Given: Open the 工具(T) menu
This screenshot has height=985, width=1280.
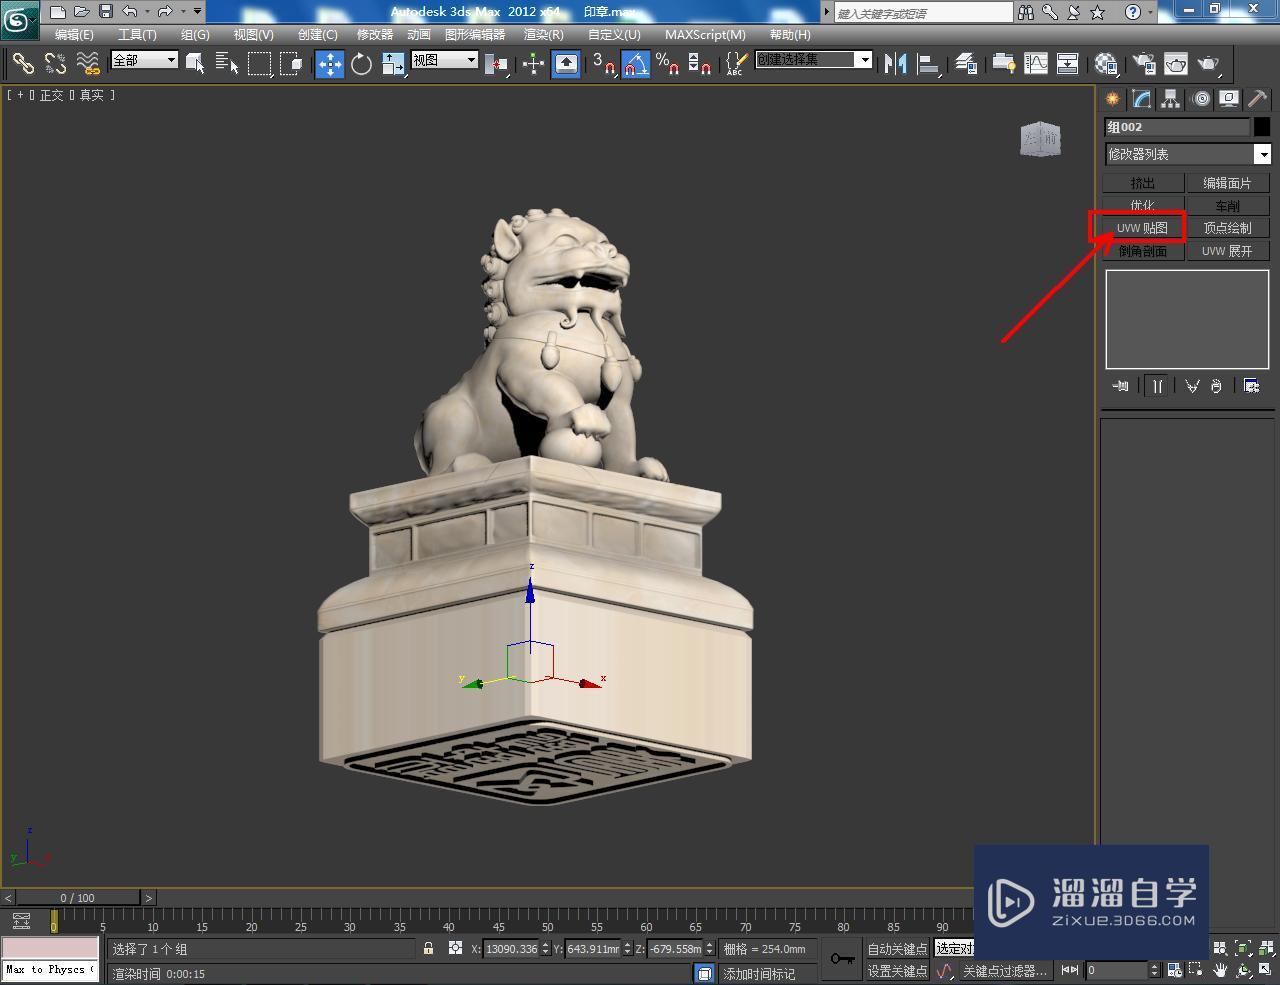Looking at the screenshot, I should [x=137, y=34].
